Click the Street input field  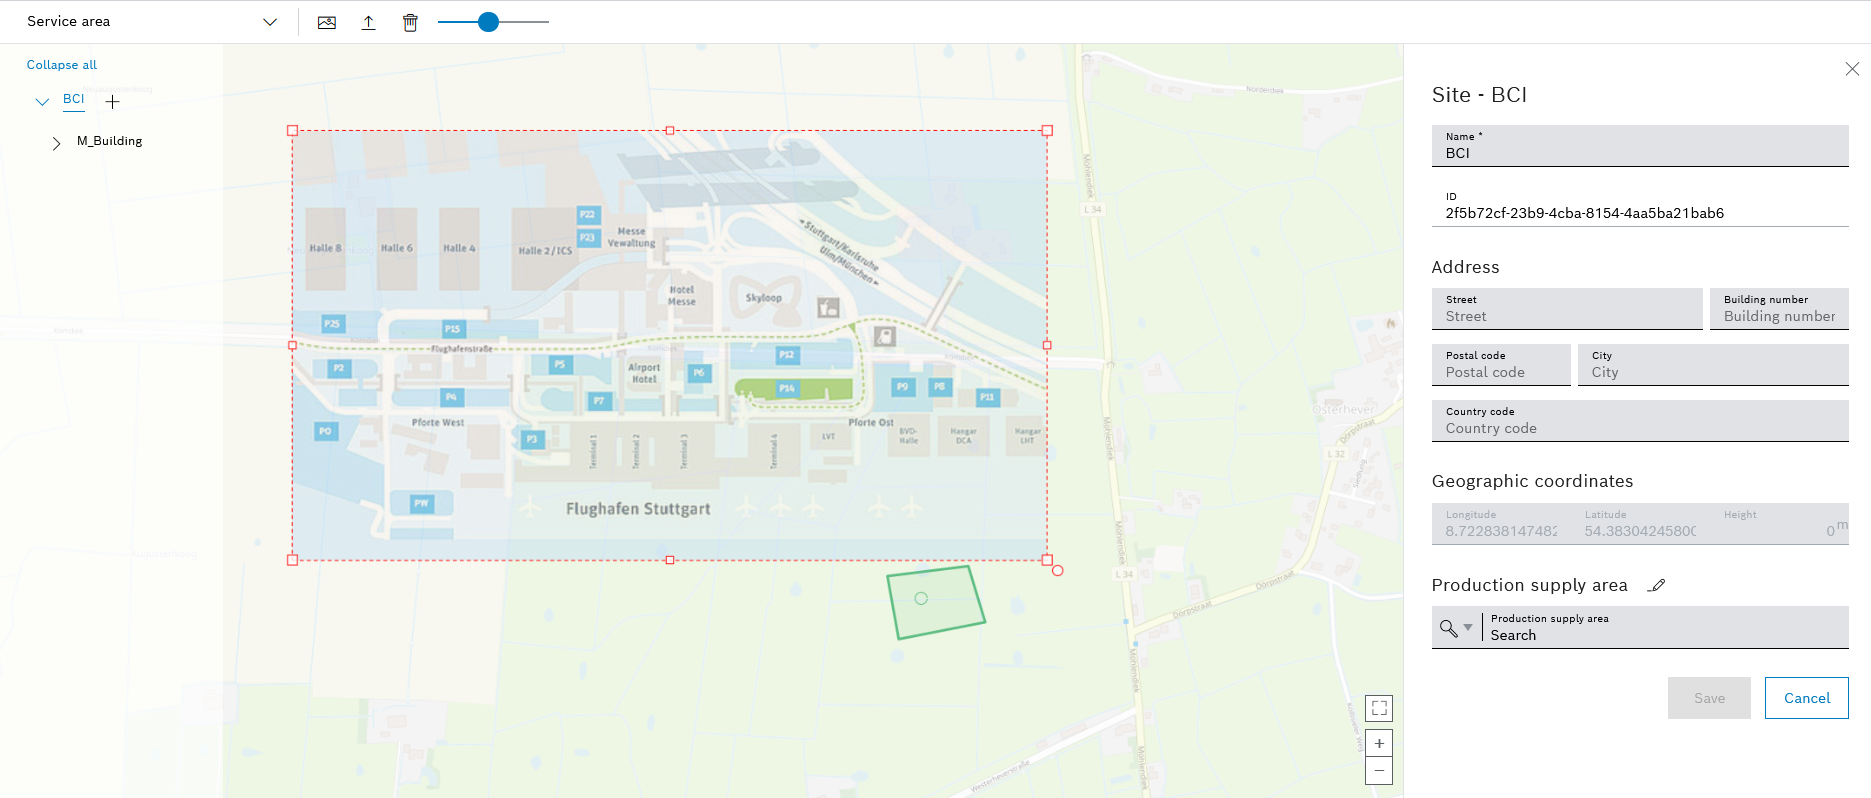click(x=1567, y=309)
